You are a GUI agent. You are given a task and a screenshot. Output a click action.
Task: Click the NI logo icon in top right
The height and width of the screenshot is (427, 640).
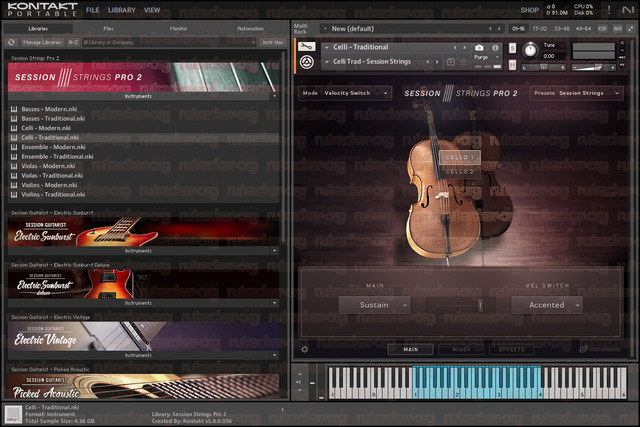pos(627,10)
